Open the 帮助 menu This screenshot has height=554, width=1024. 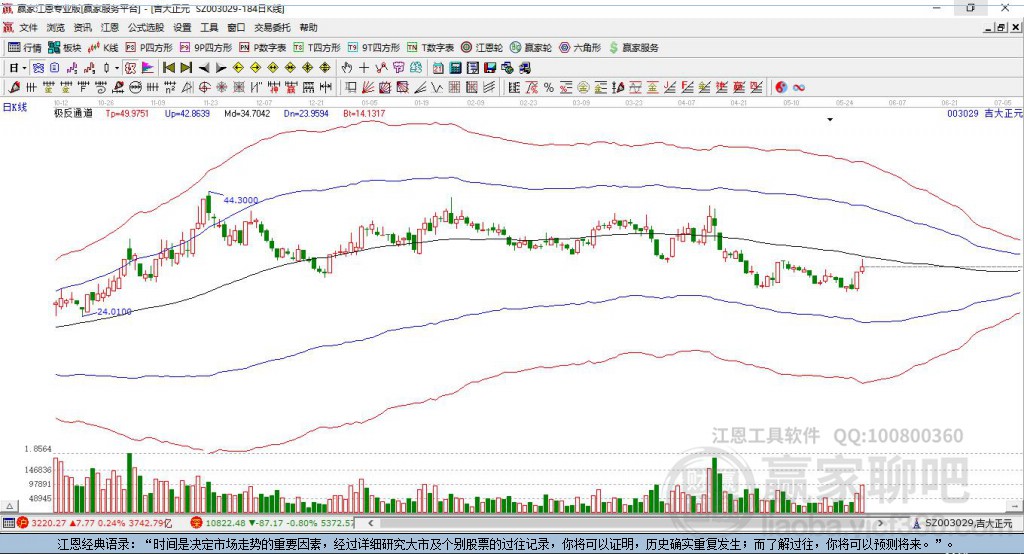(x=308, y=27)
